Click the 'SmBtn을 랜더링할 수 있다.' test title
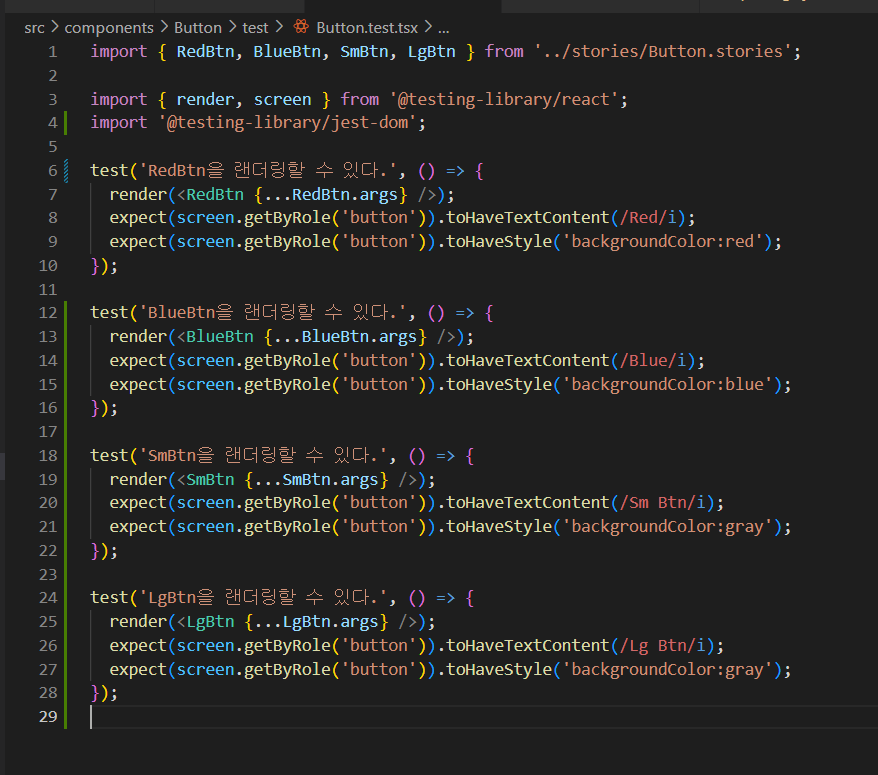Screen dimensions: 878x775 [263, 455]
